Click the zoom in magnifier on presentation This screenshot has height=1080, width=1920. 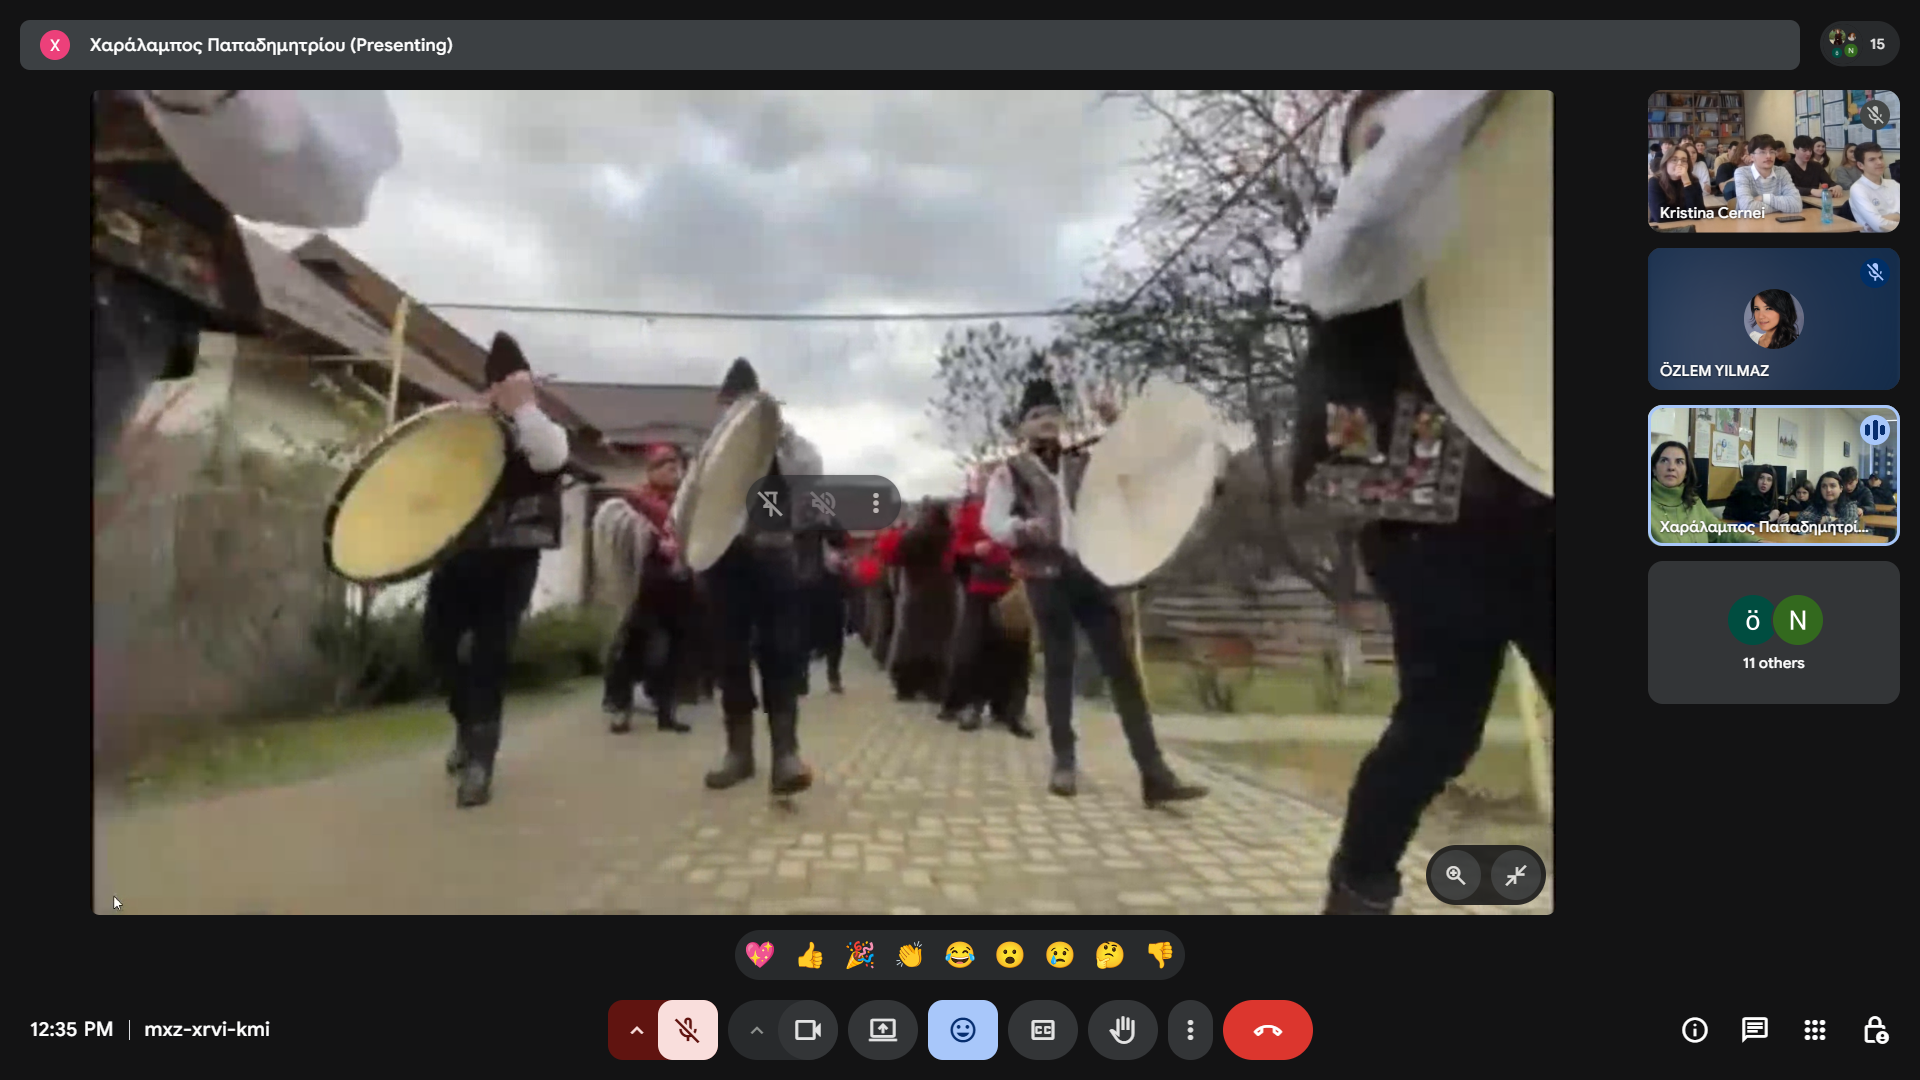[1456, 875]
